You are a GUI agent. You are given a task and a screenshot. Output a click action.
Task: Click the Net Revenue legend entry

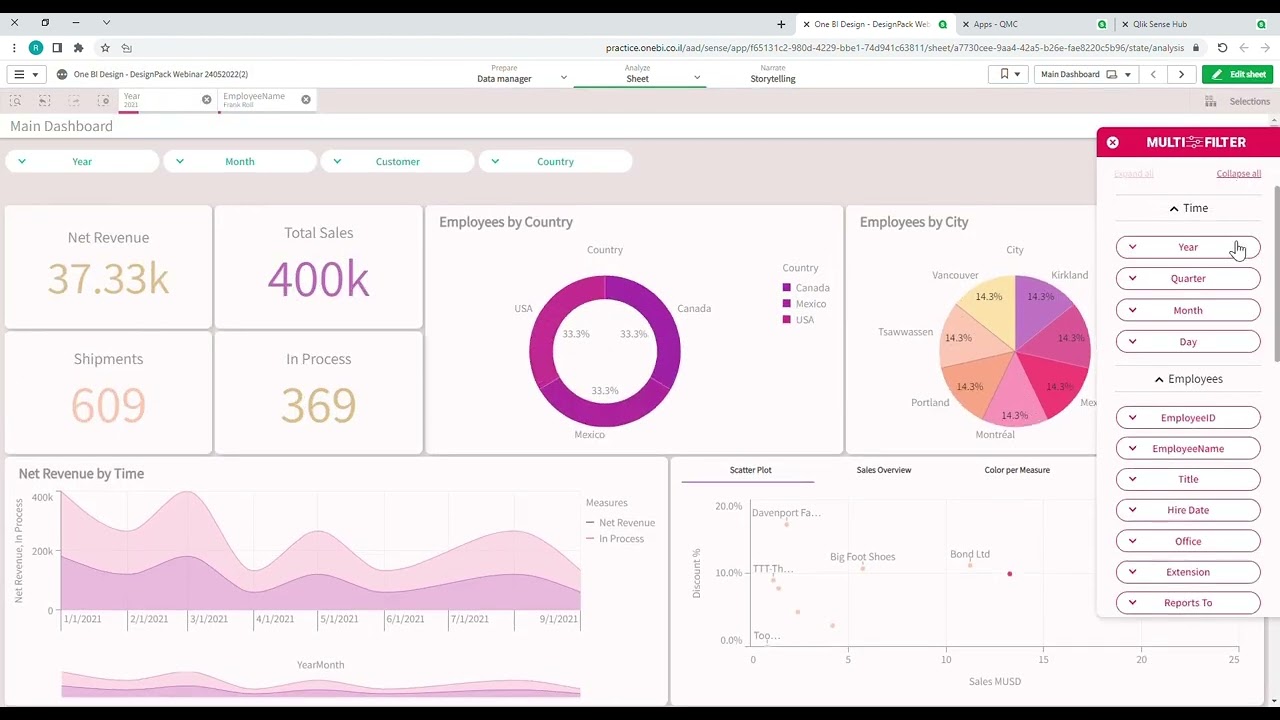[620, 523]
